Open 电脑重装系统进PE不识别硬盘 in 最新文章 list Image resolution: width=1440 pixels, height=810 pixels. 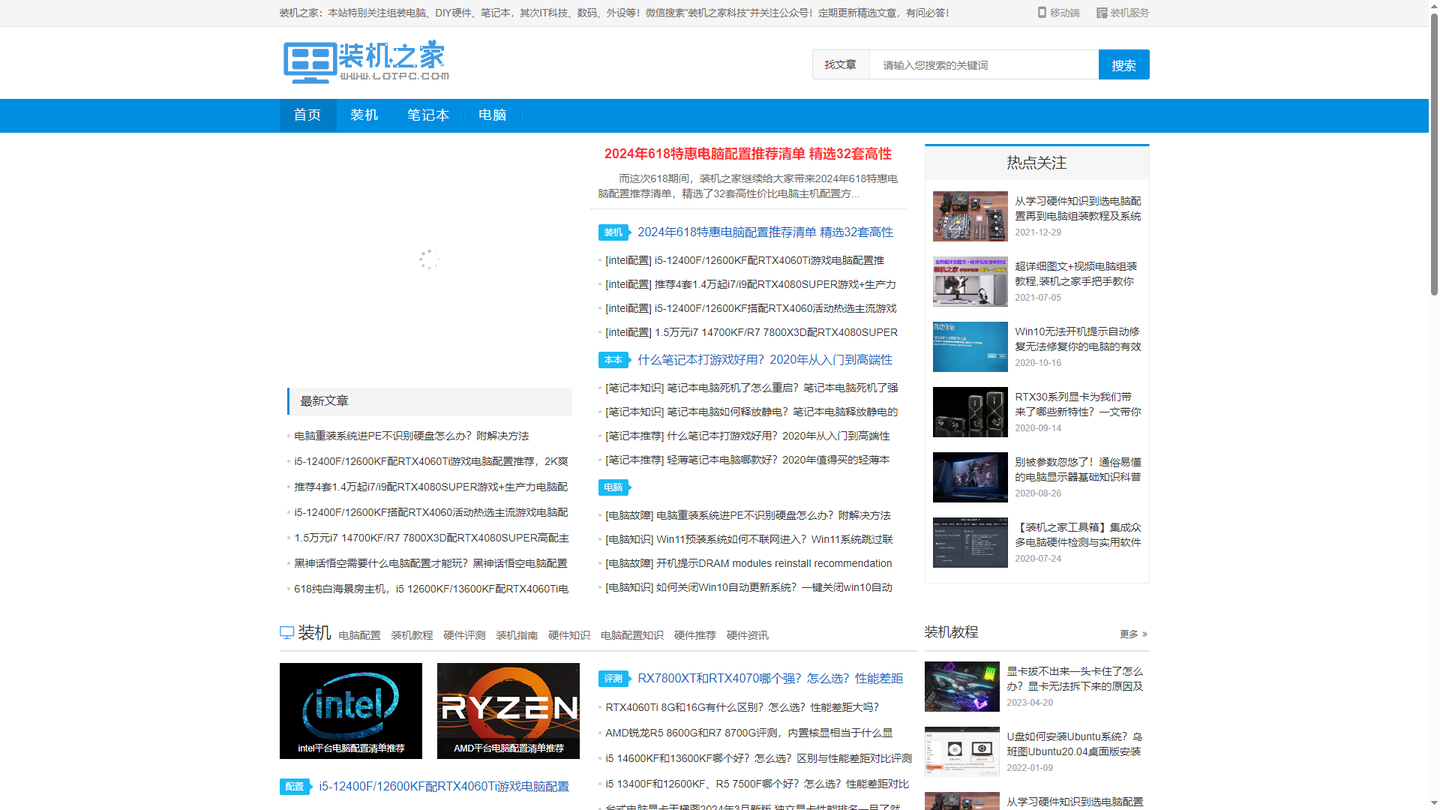pos(412,436)
